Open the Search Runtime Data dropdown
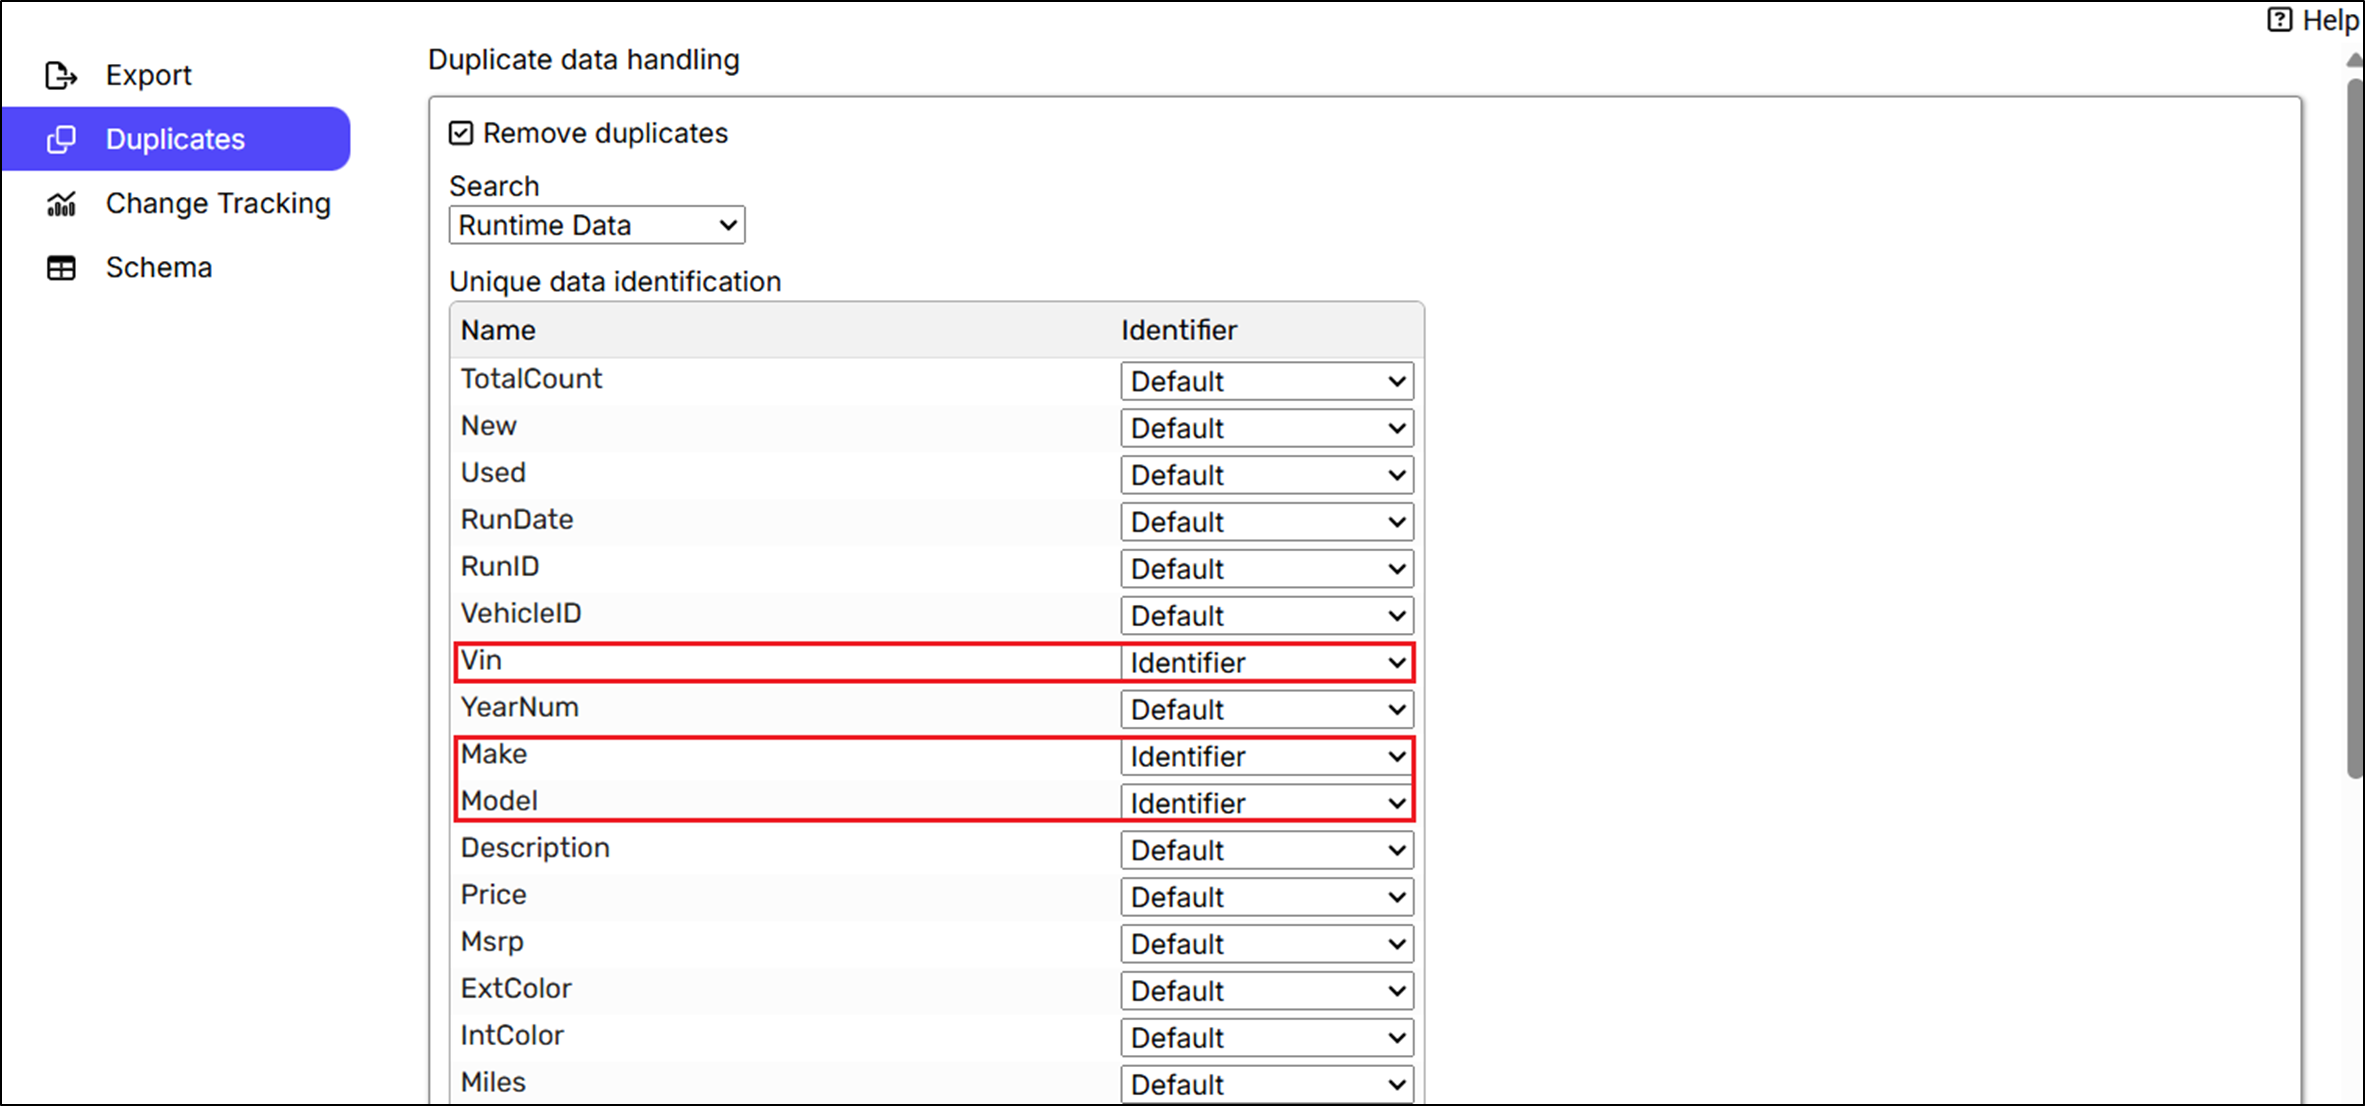Image resolution: width=2365 pixels, height=1106 pixels. 597,225
